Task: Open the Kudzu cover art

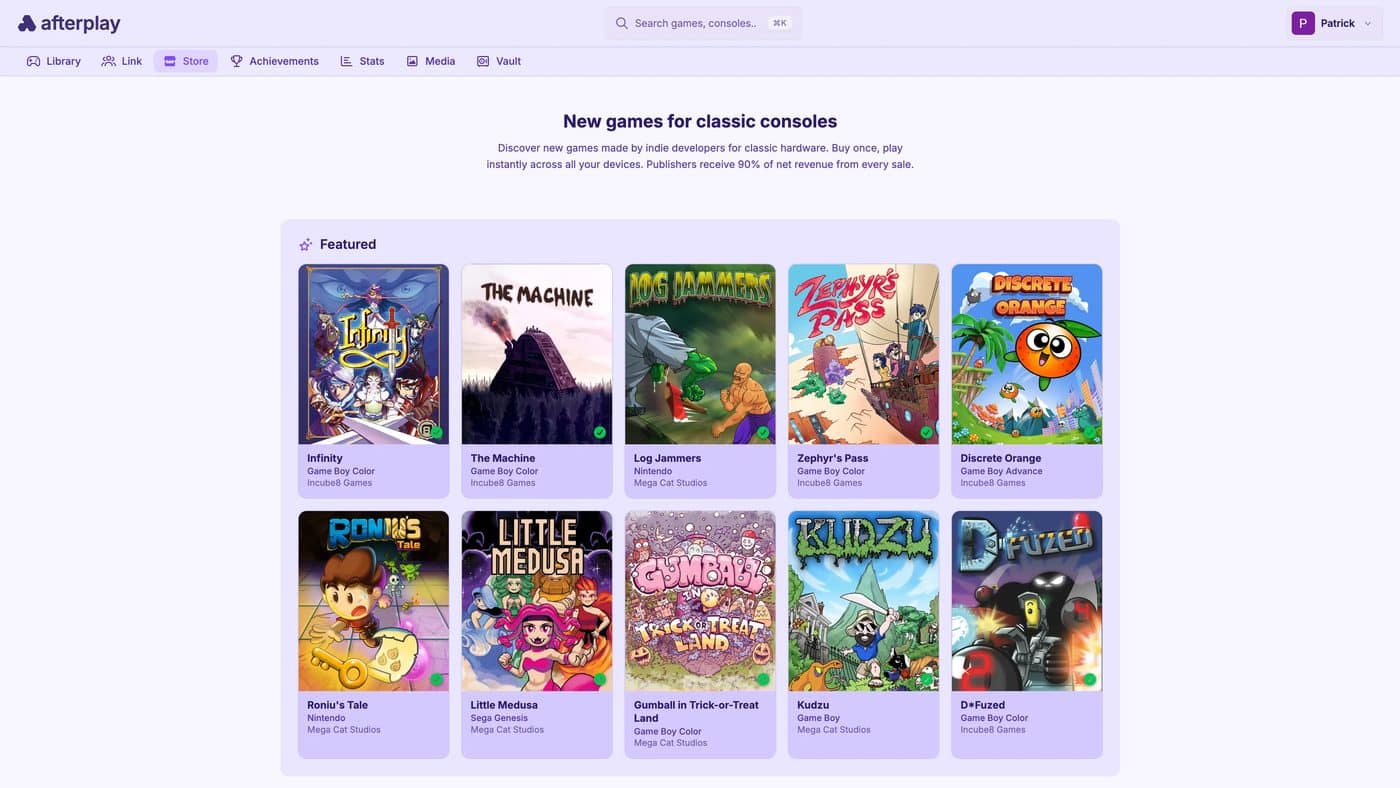Action: tap(864, 601)
